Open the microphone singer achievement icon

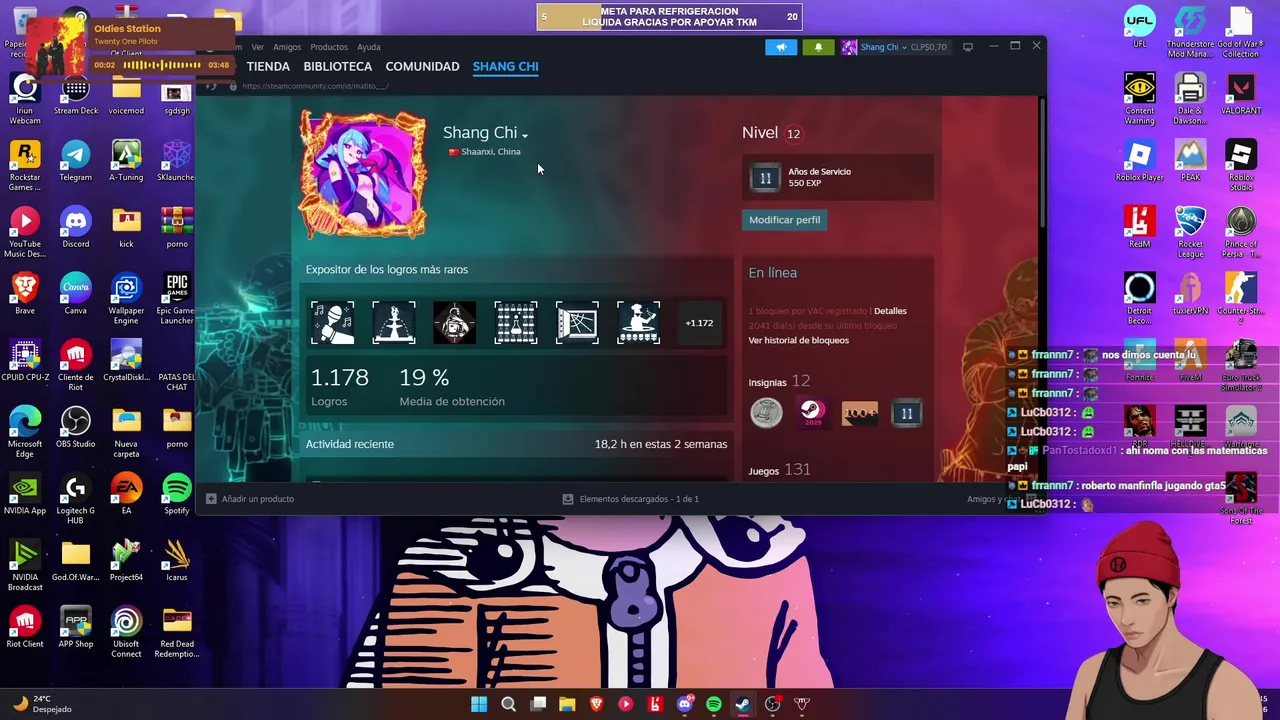coord(332,323)
